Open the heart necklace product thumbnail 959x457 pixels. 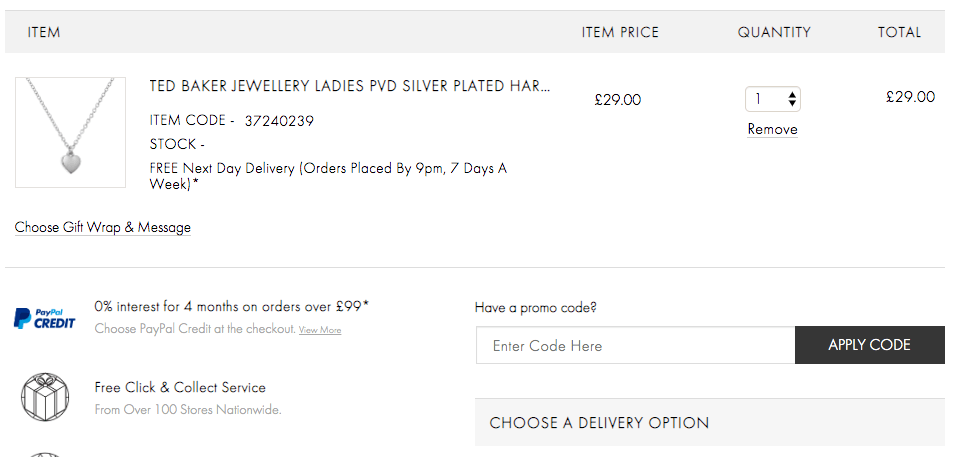click(x=70, y=132)
